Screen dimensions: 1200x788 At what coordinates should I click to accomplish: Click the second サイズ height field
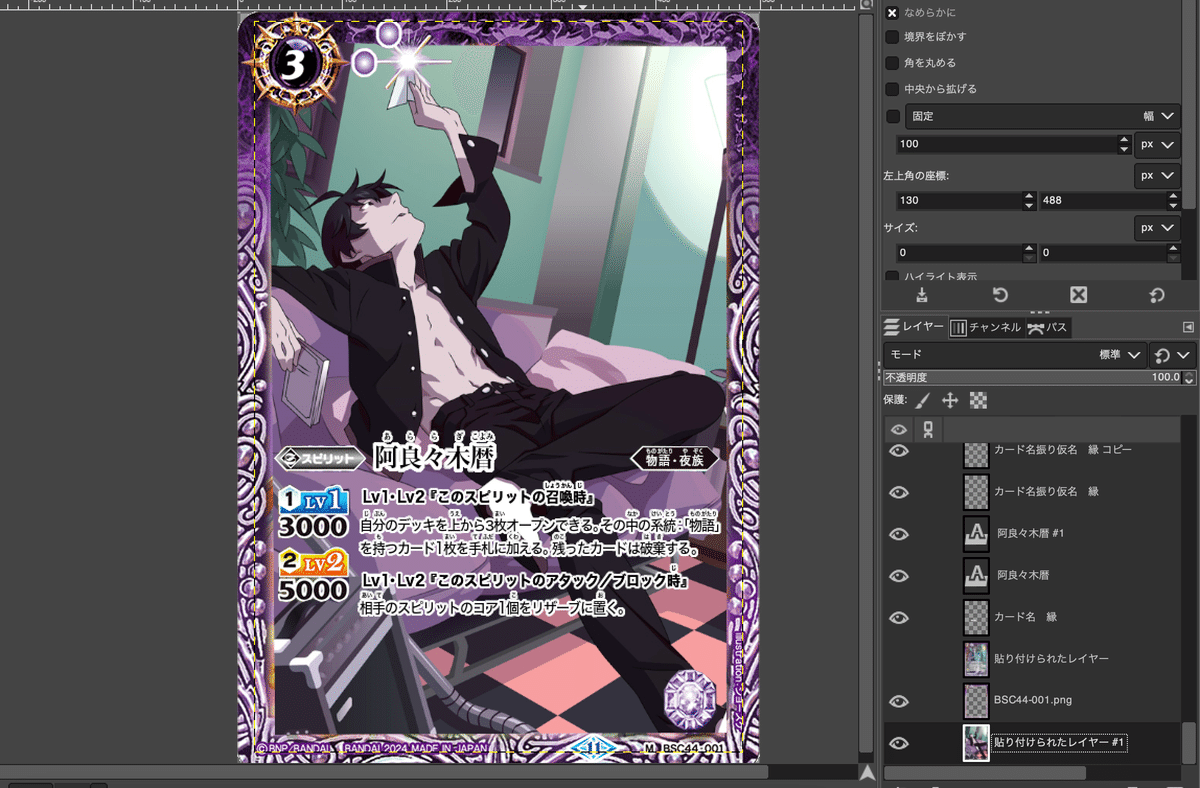click(1103, 253)
